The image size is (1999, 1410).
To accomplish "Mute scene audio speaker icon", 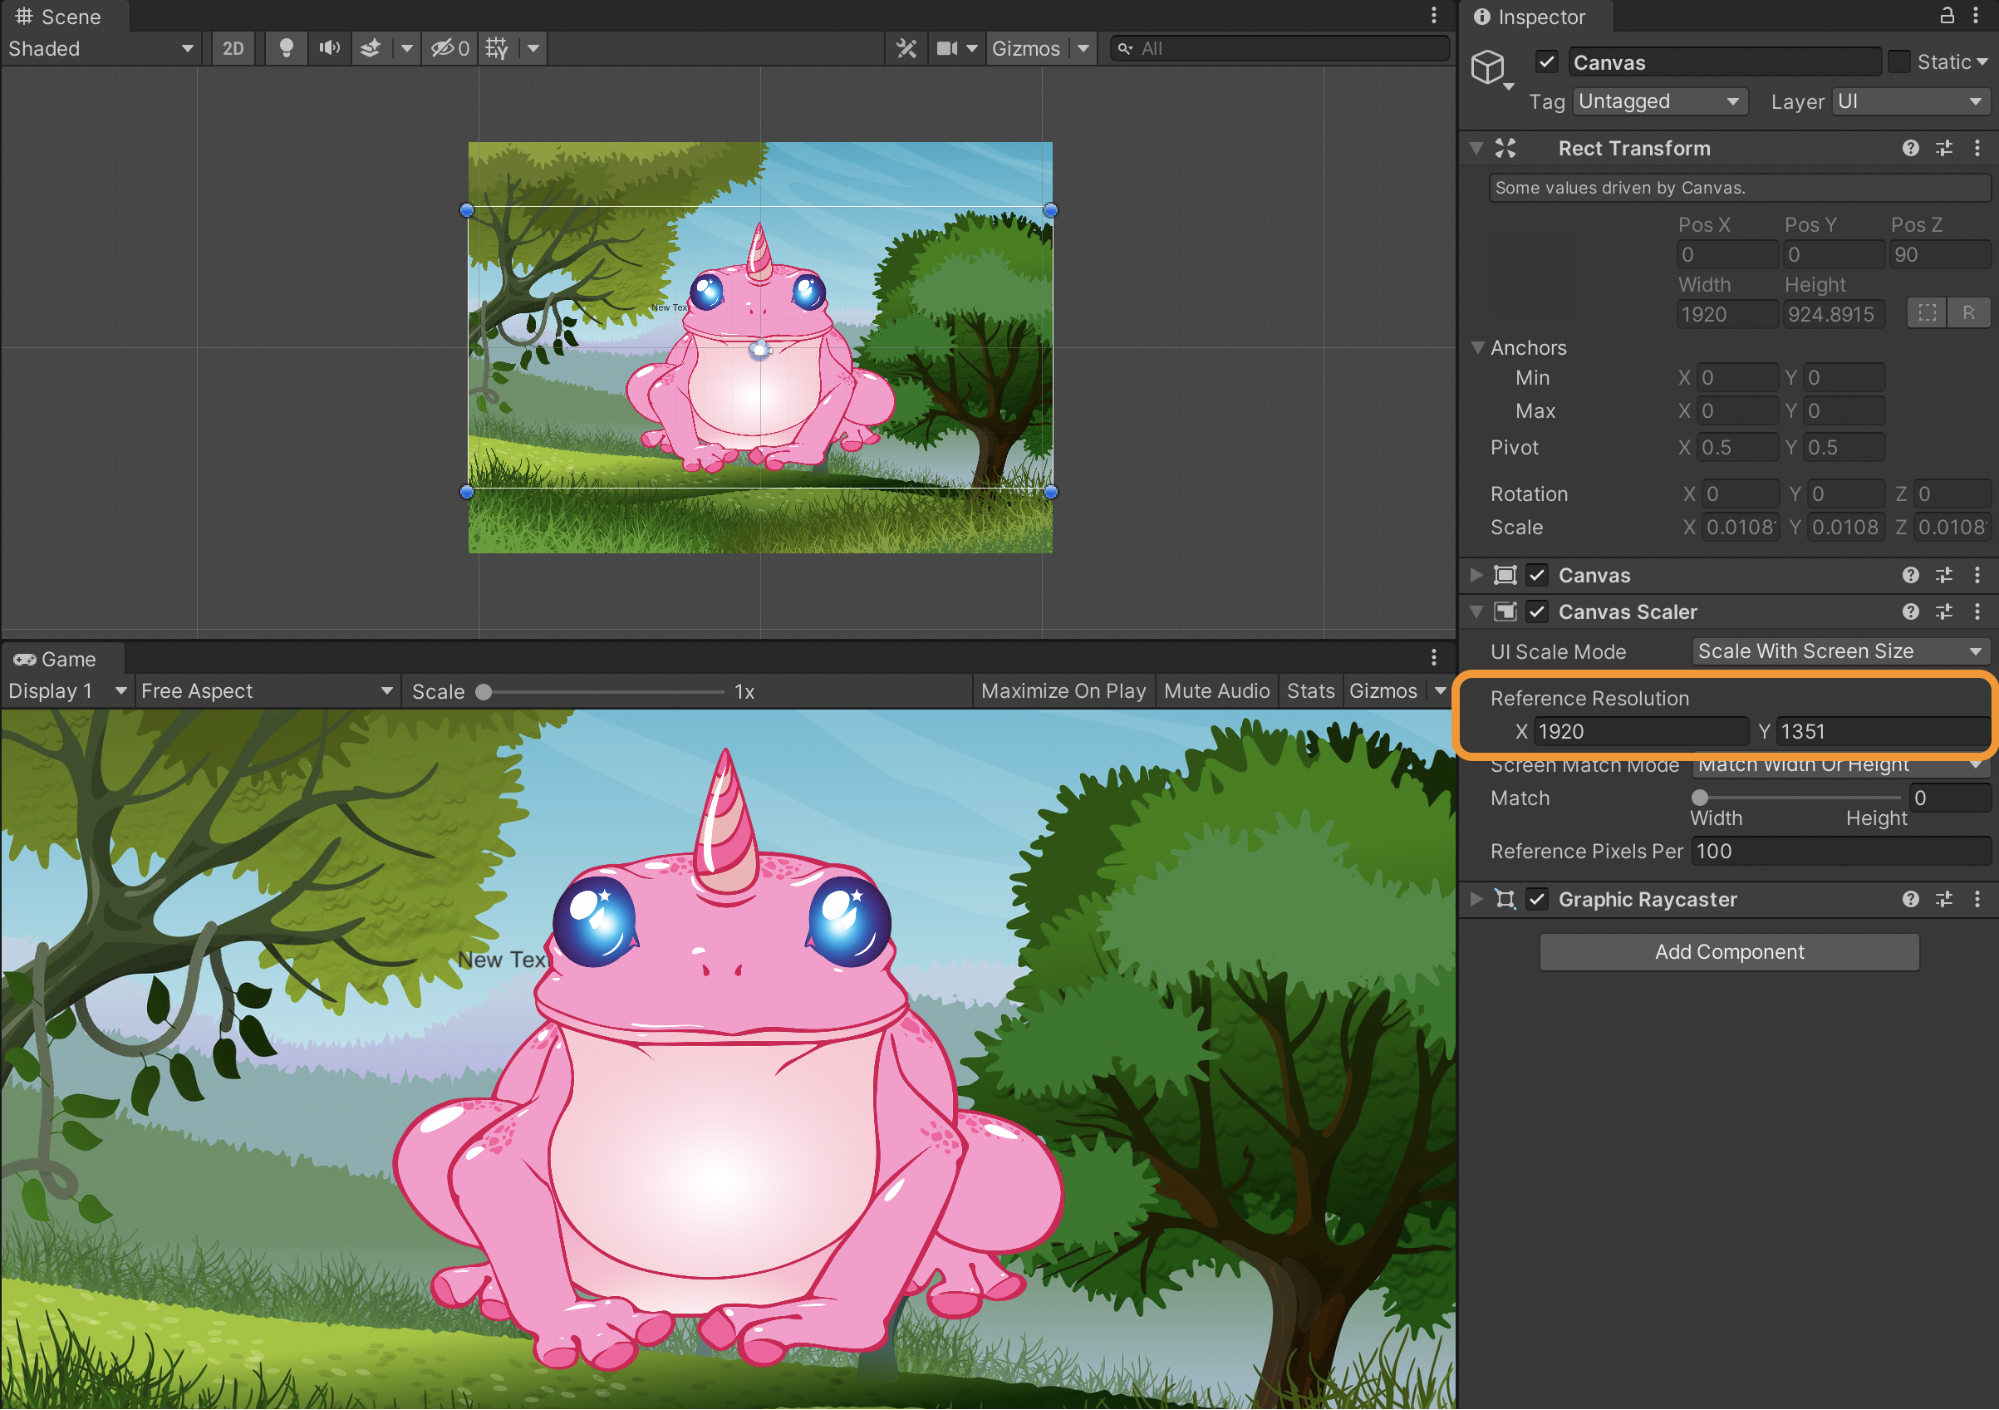I will [329, 48].
